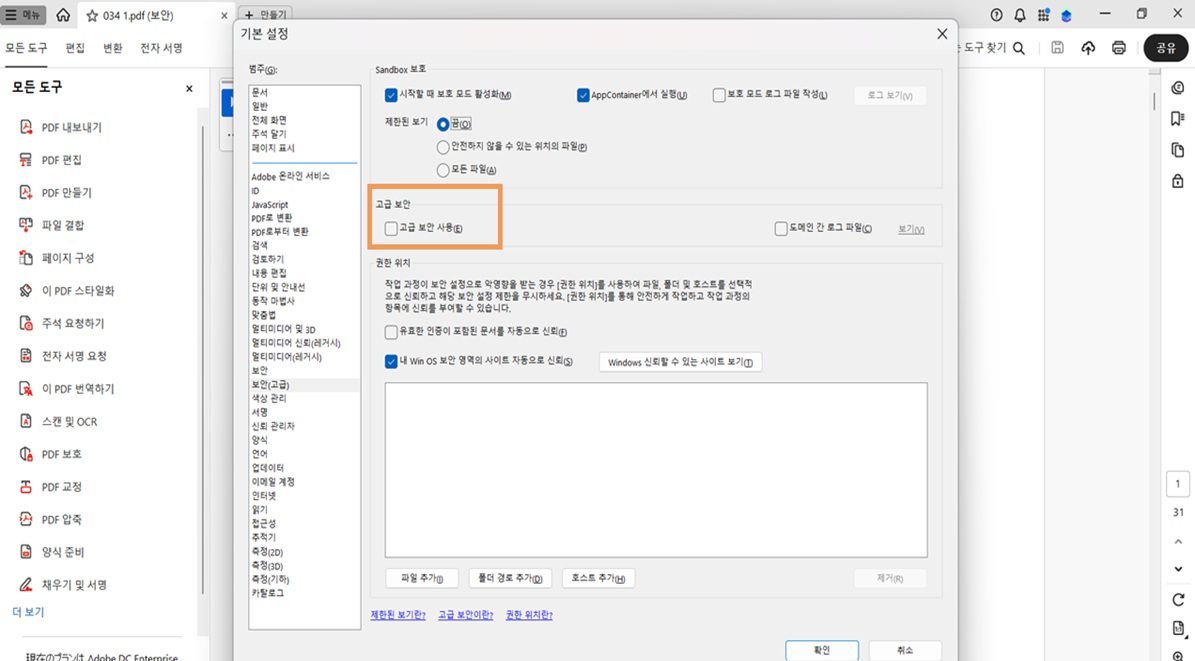
Task: Open the 제한된 보기란? link
Action: [x=398, y=615]
